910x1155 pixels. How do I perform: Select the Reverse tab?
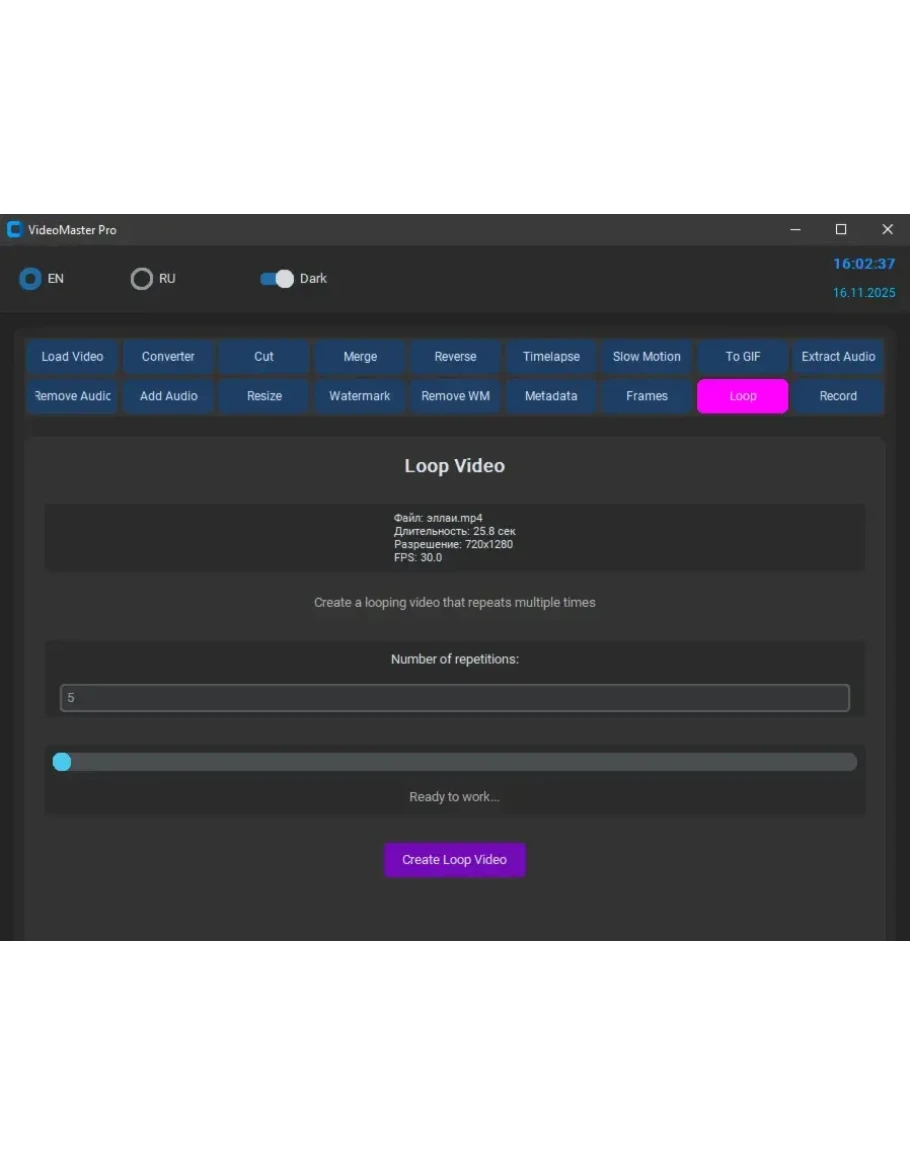(x=455, y=357)
